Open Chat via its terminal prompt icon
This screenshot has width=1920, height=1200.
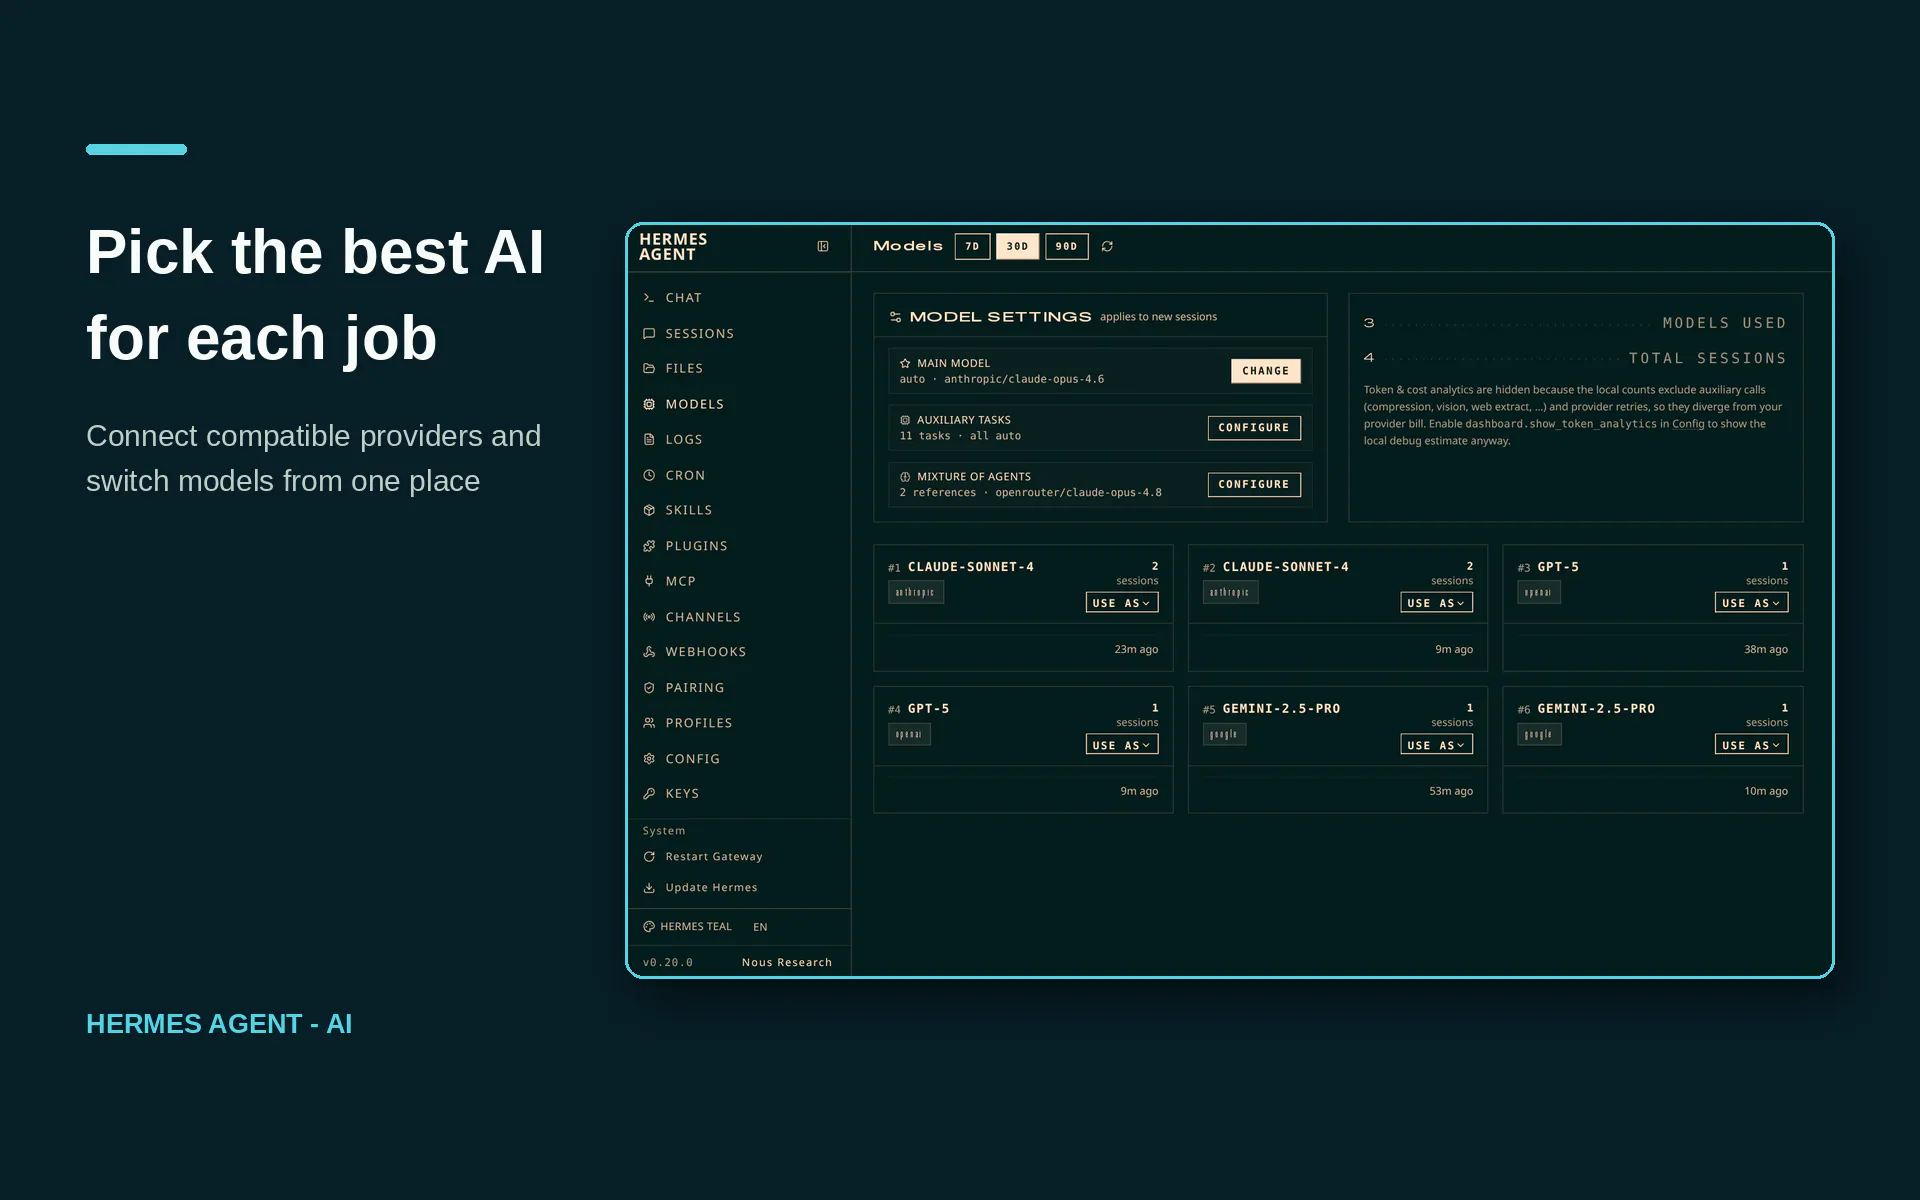coord(649,298)
